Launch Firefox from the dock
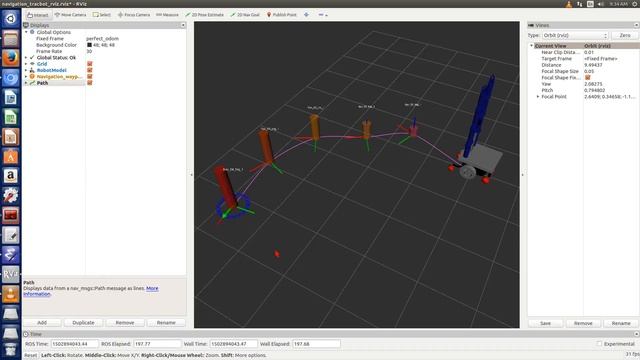 (11, 58)
